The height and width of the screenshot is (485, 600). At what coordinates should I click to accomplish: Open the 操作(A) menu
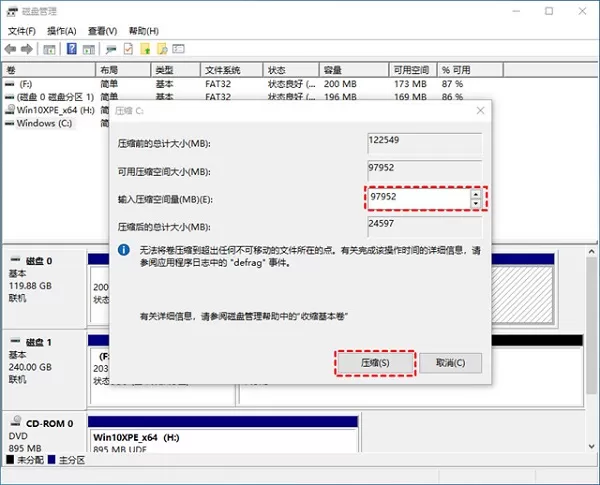[x=62, y=31]
